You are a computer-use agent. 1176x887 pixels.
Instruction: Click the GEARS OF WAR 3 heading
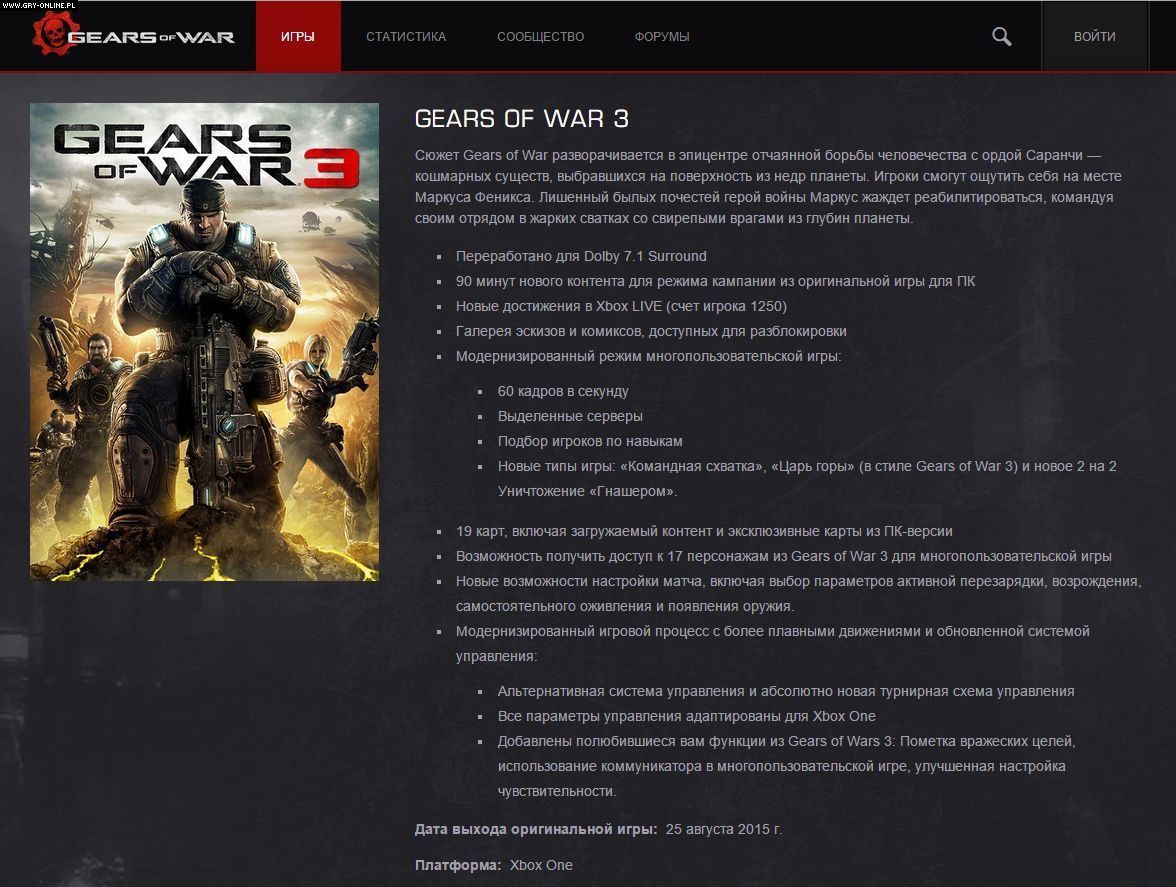[521, 119]
